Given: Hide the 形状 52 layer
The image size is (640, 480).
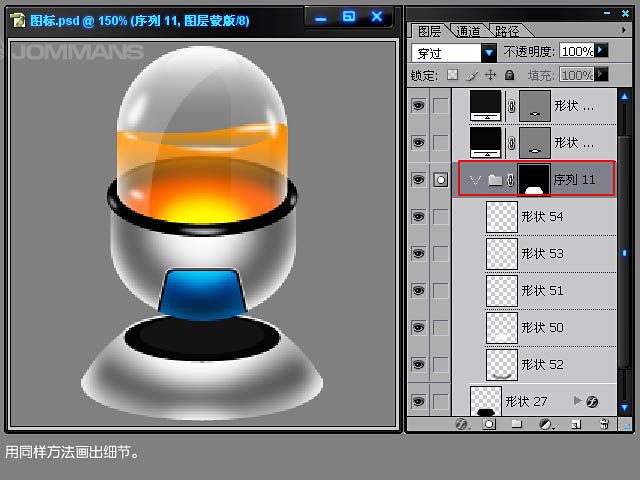Looking at the screenshot, I should (418, 364).
